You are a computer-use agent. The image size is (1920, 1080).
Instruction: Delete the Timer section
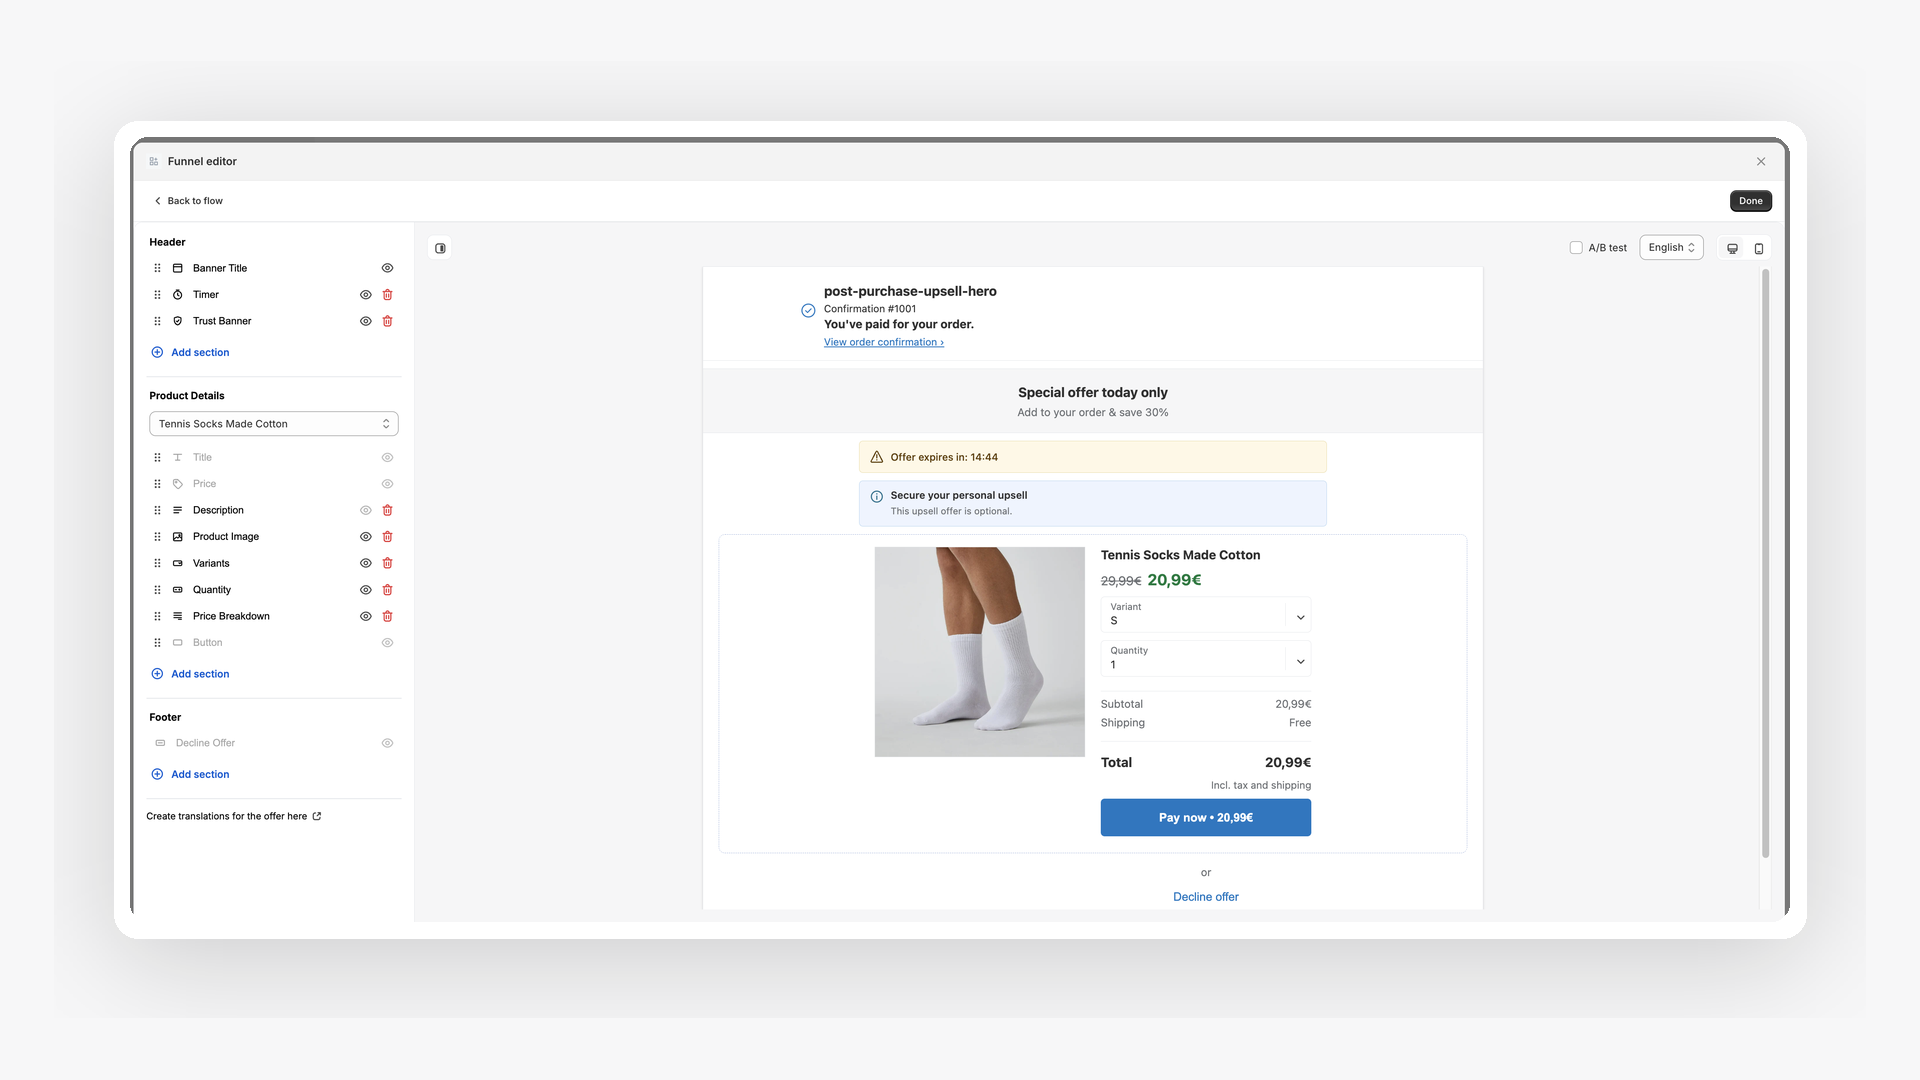[388, 295]
